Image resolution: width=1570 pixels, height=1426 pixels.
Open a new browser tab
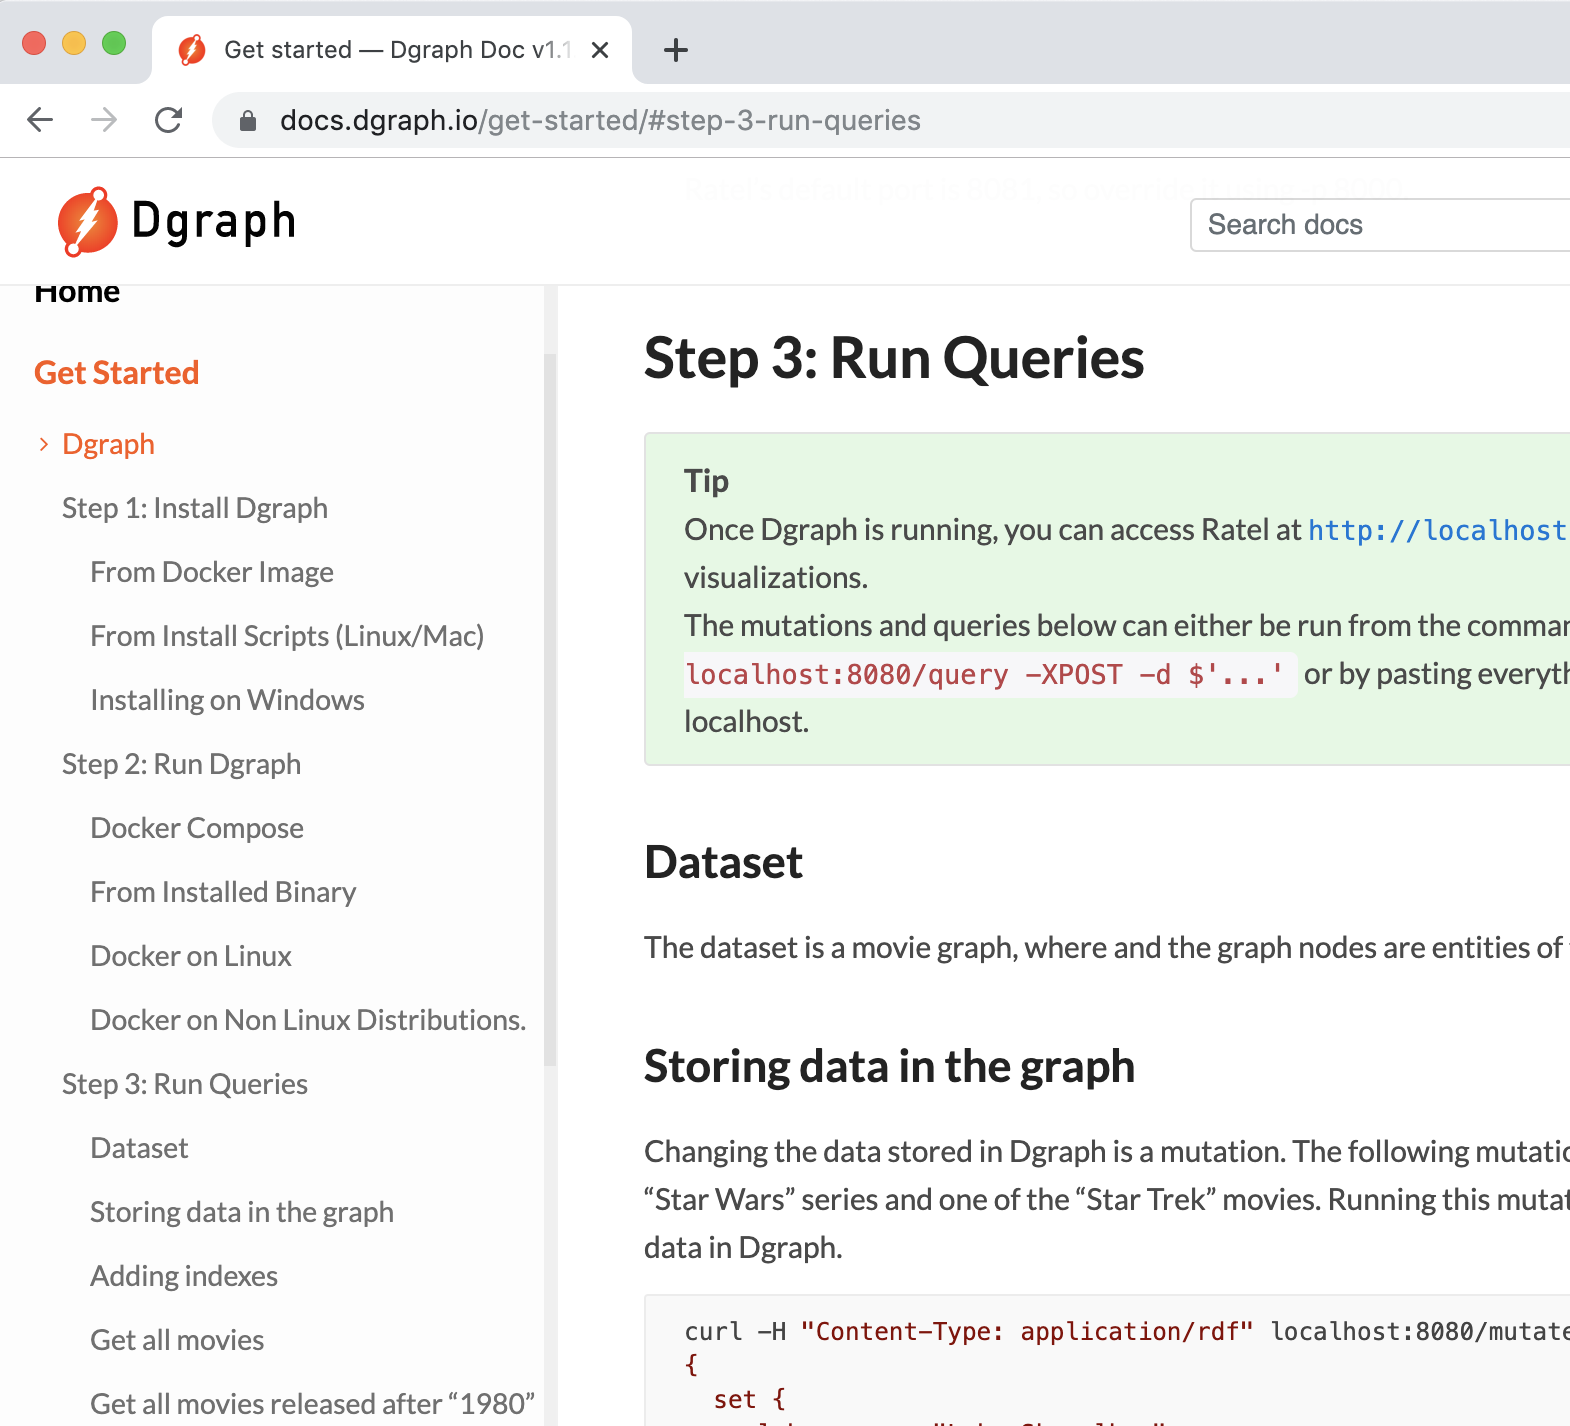click(x=676, y=50)
